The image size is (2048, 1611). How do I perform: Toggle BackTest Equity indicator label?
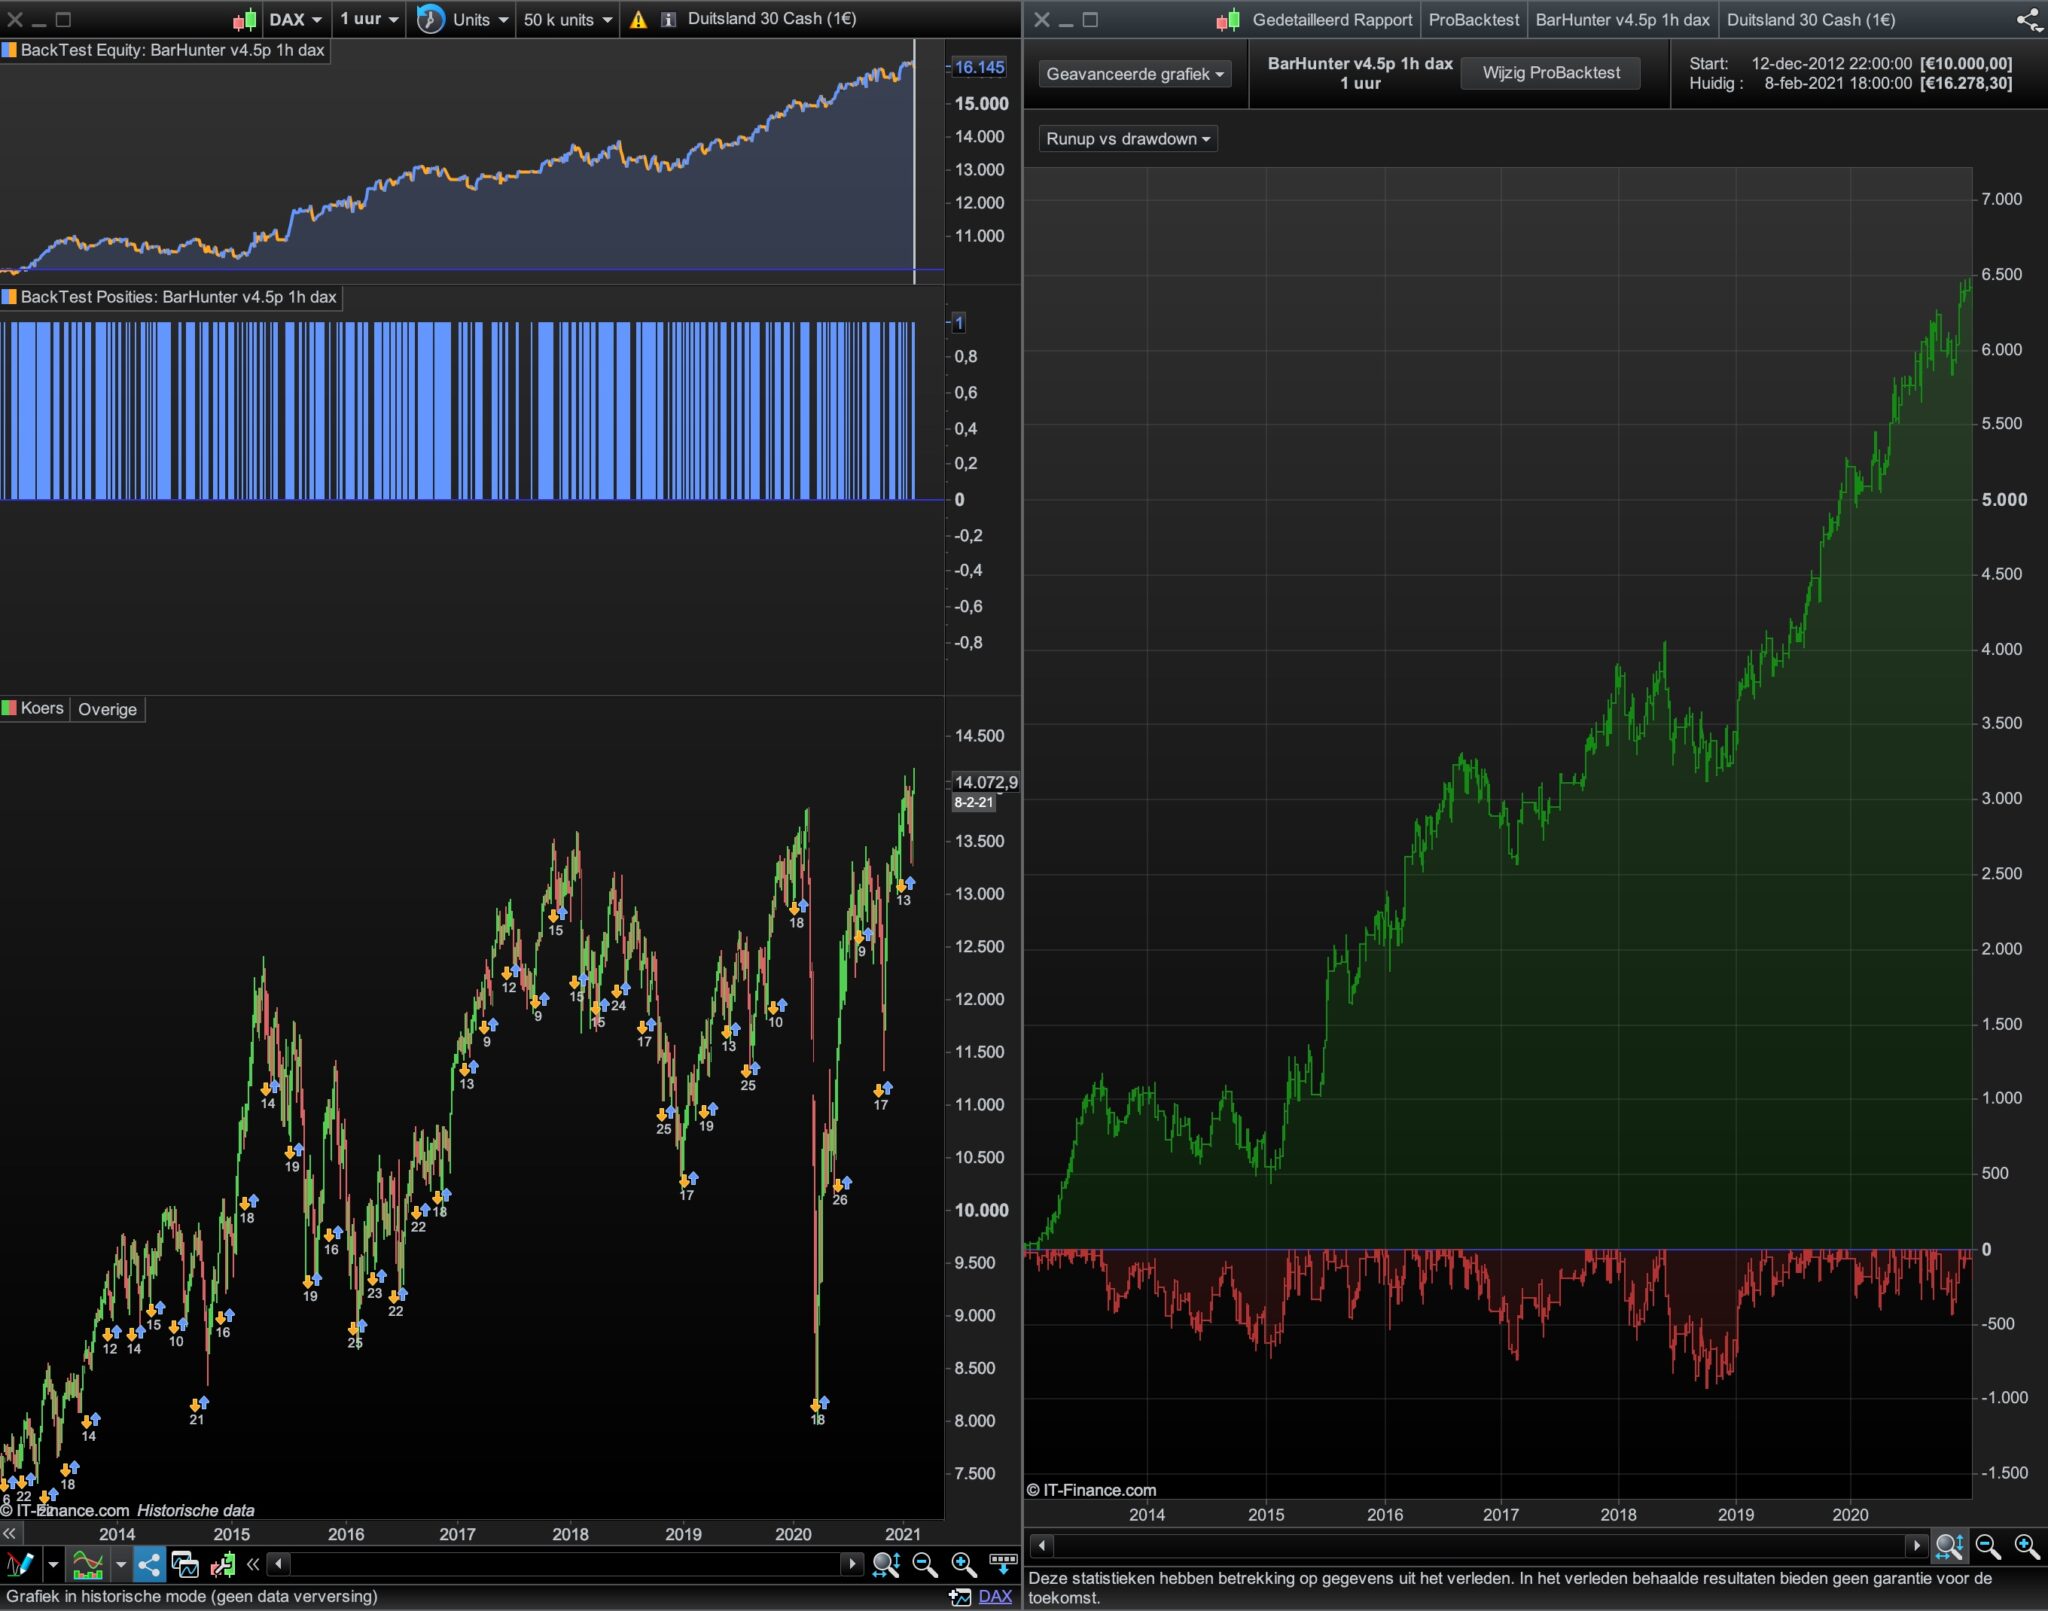click(165, 50)
